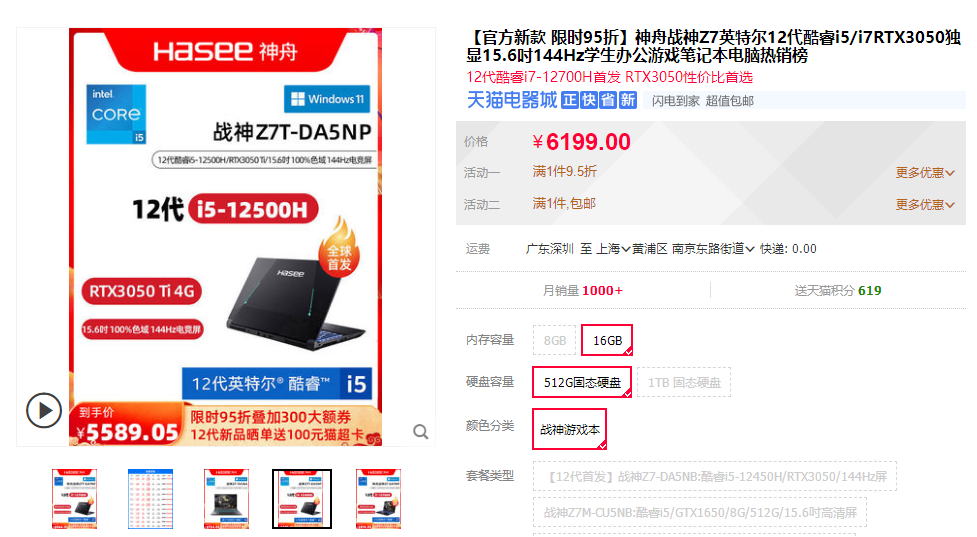Click the main Hasee product image
The image size is (977, 537).
click(x=226, y=237)
